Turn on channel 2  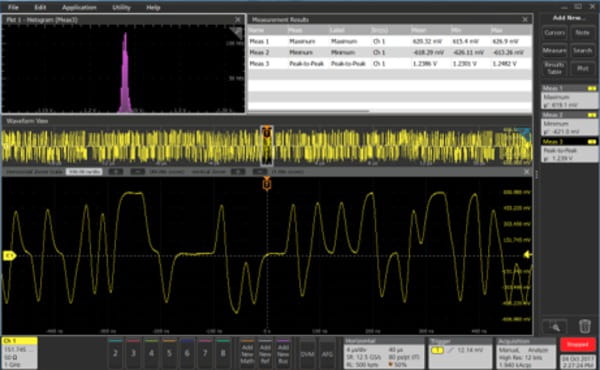tap(115, 352)
